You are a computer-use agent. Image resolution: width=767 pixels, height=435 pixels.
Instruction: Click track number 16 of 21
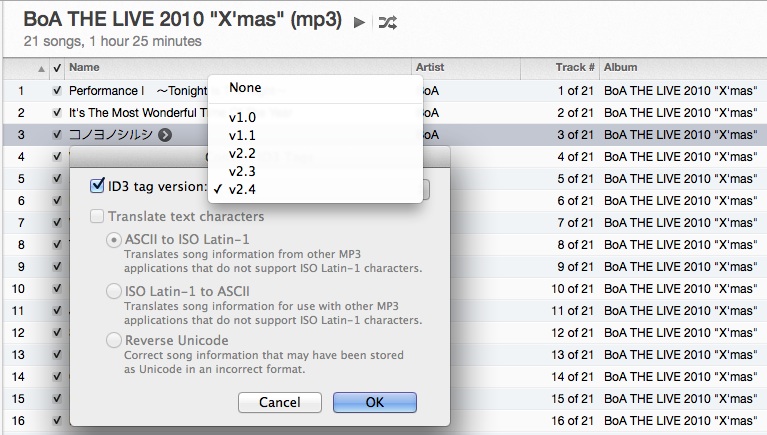pyautogui.click(x=572, y=421)
